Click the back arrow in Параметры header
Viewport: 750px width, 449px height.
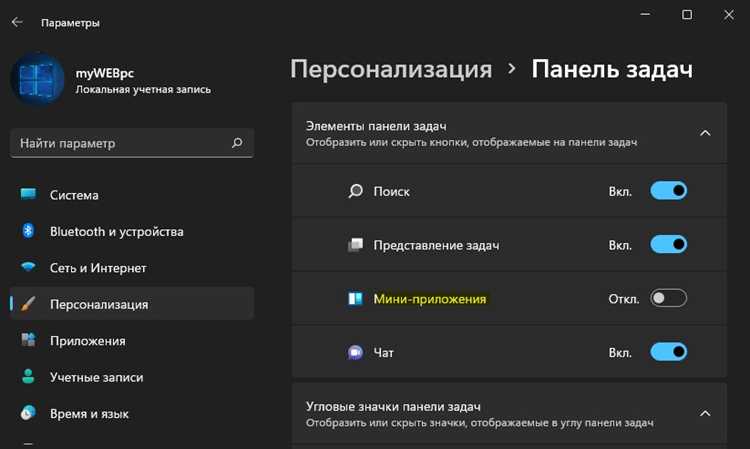click(17, 22)
